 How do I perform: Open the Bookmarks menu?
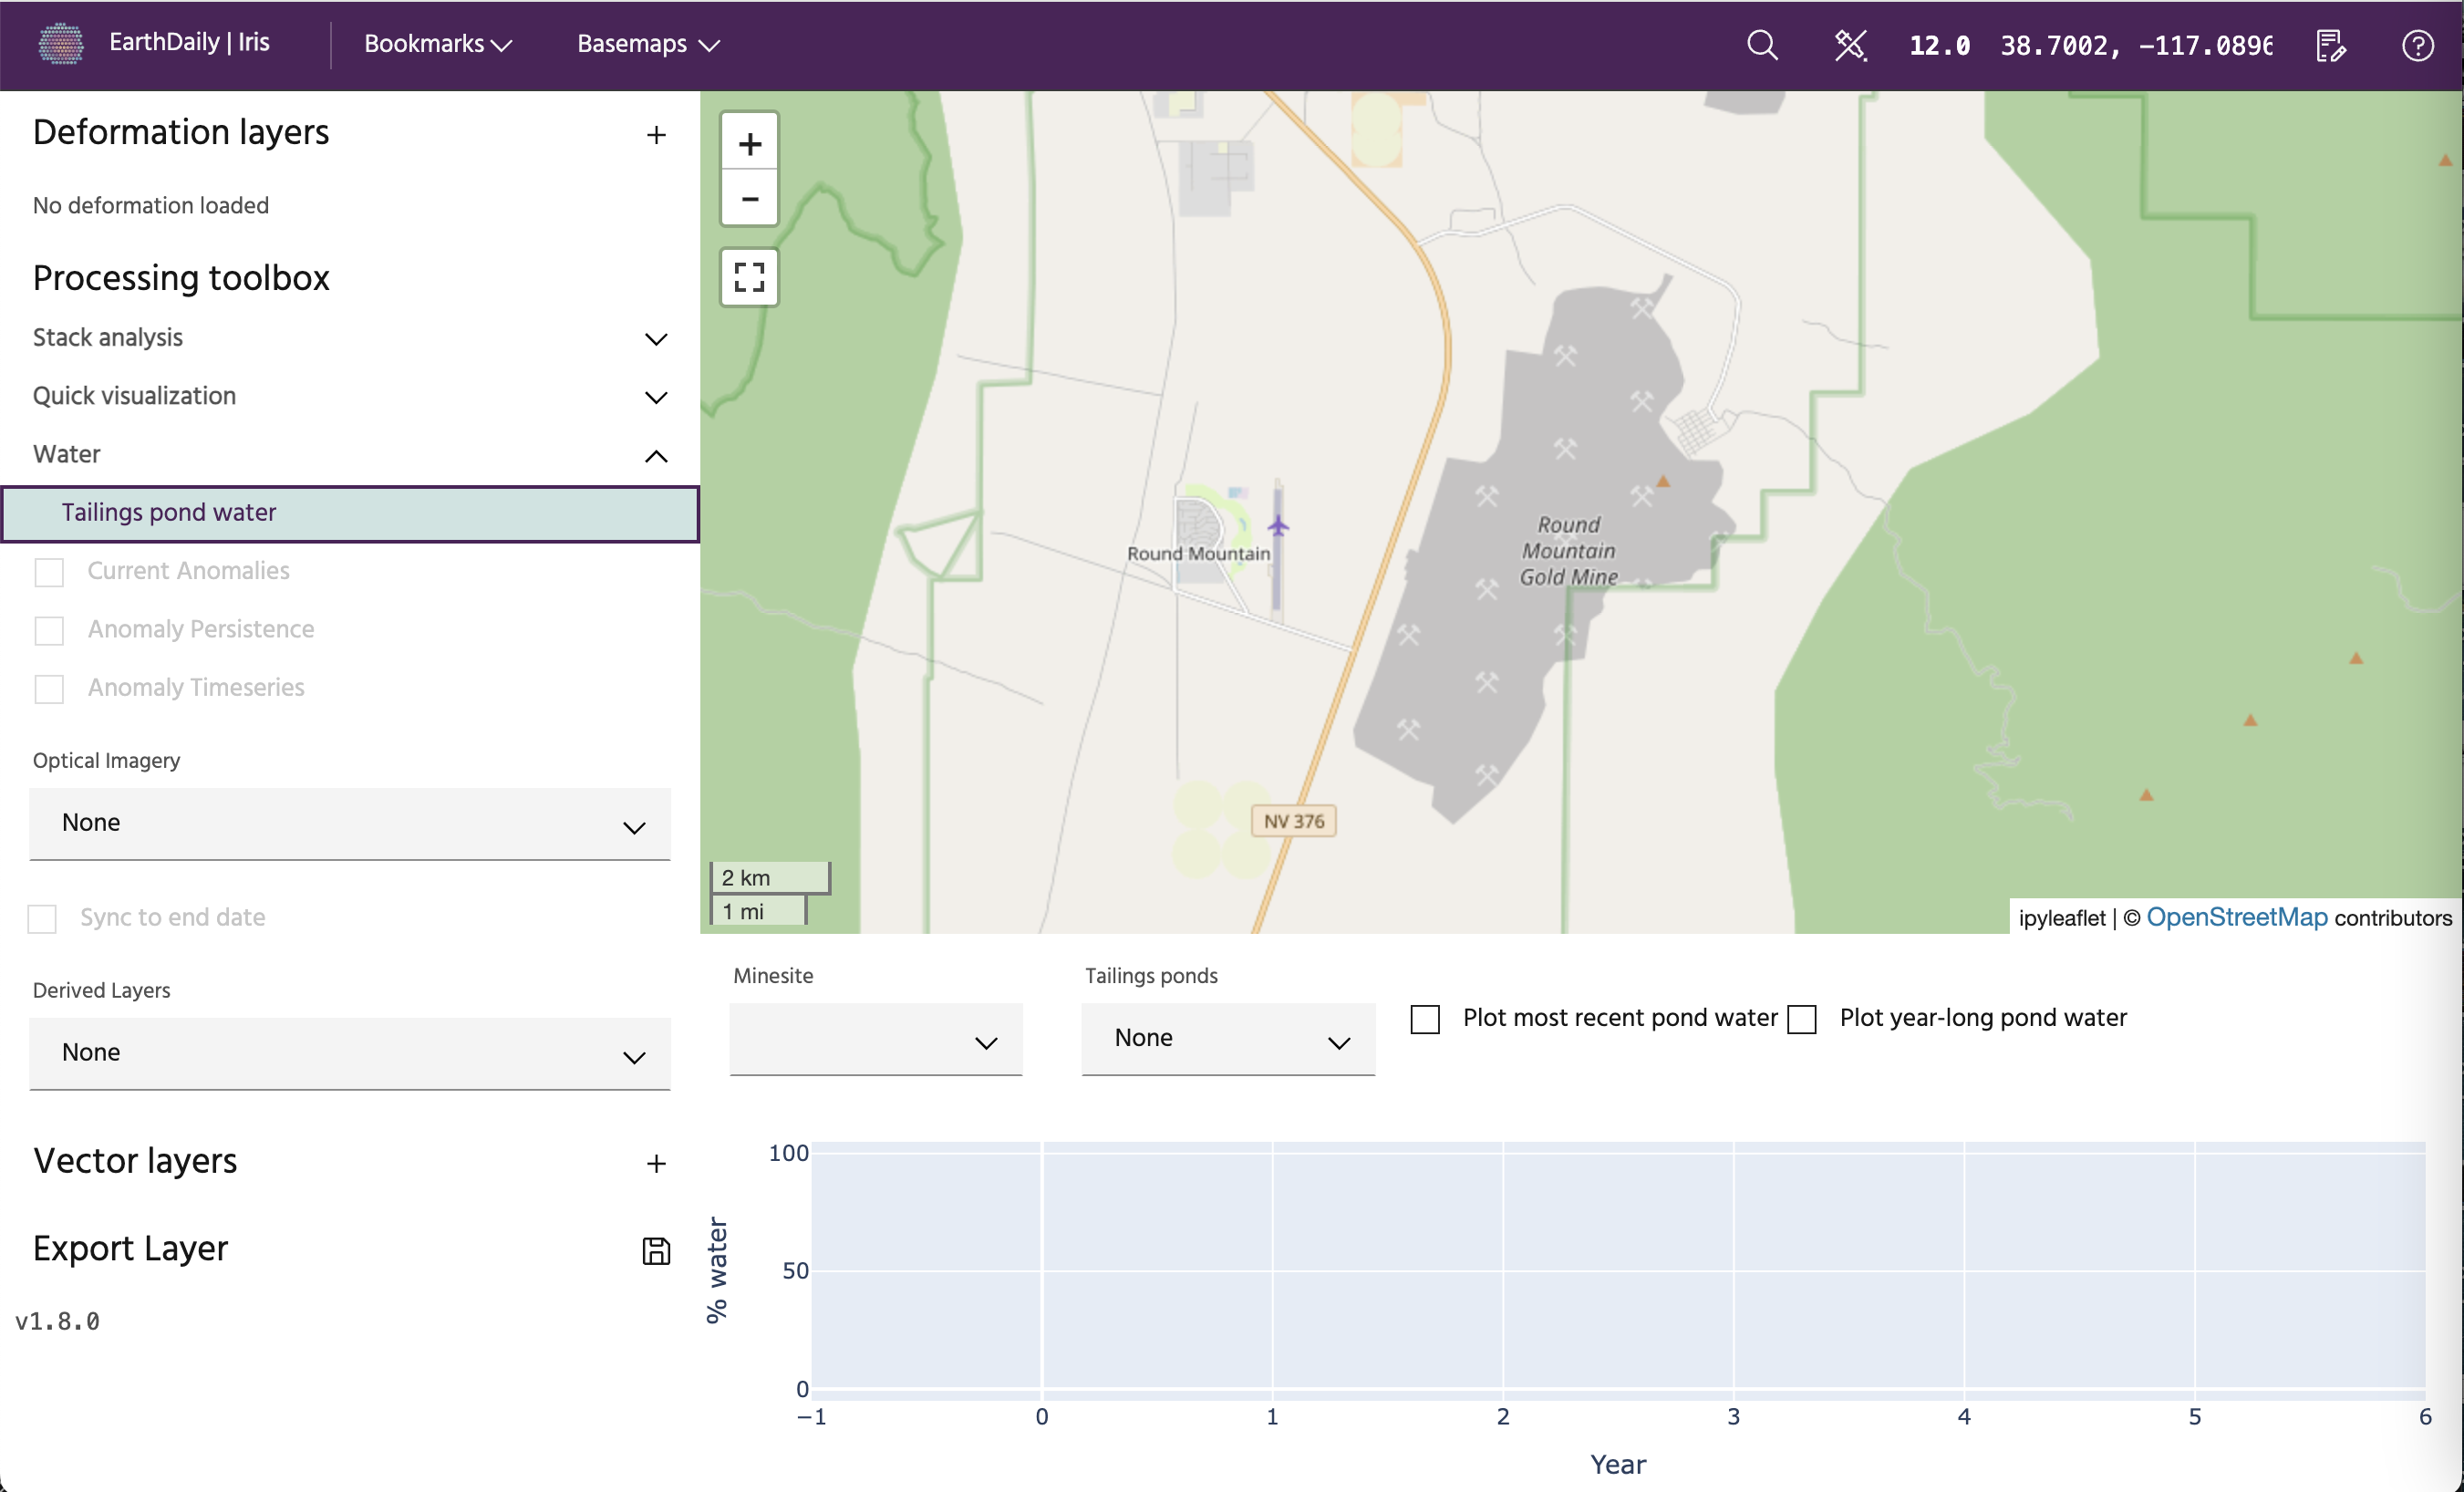tap(438, 44)
